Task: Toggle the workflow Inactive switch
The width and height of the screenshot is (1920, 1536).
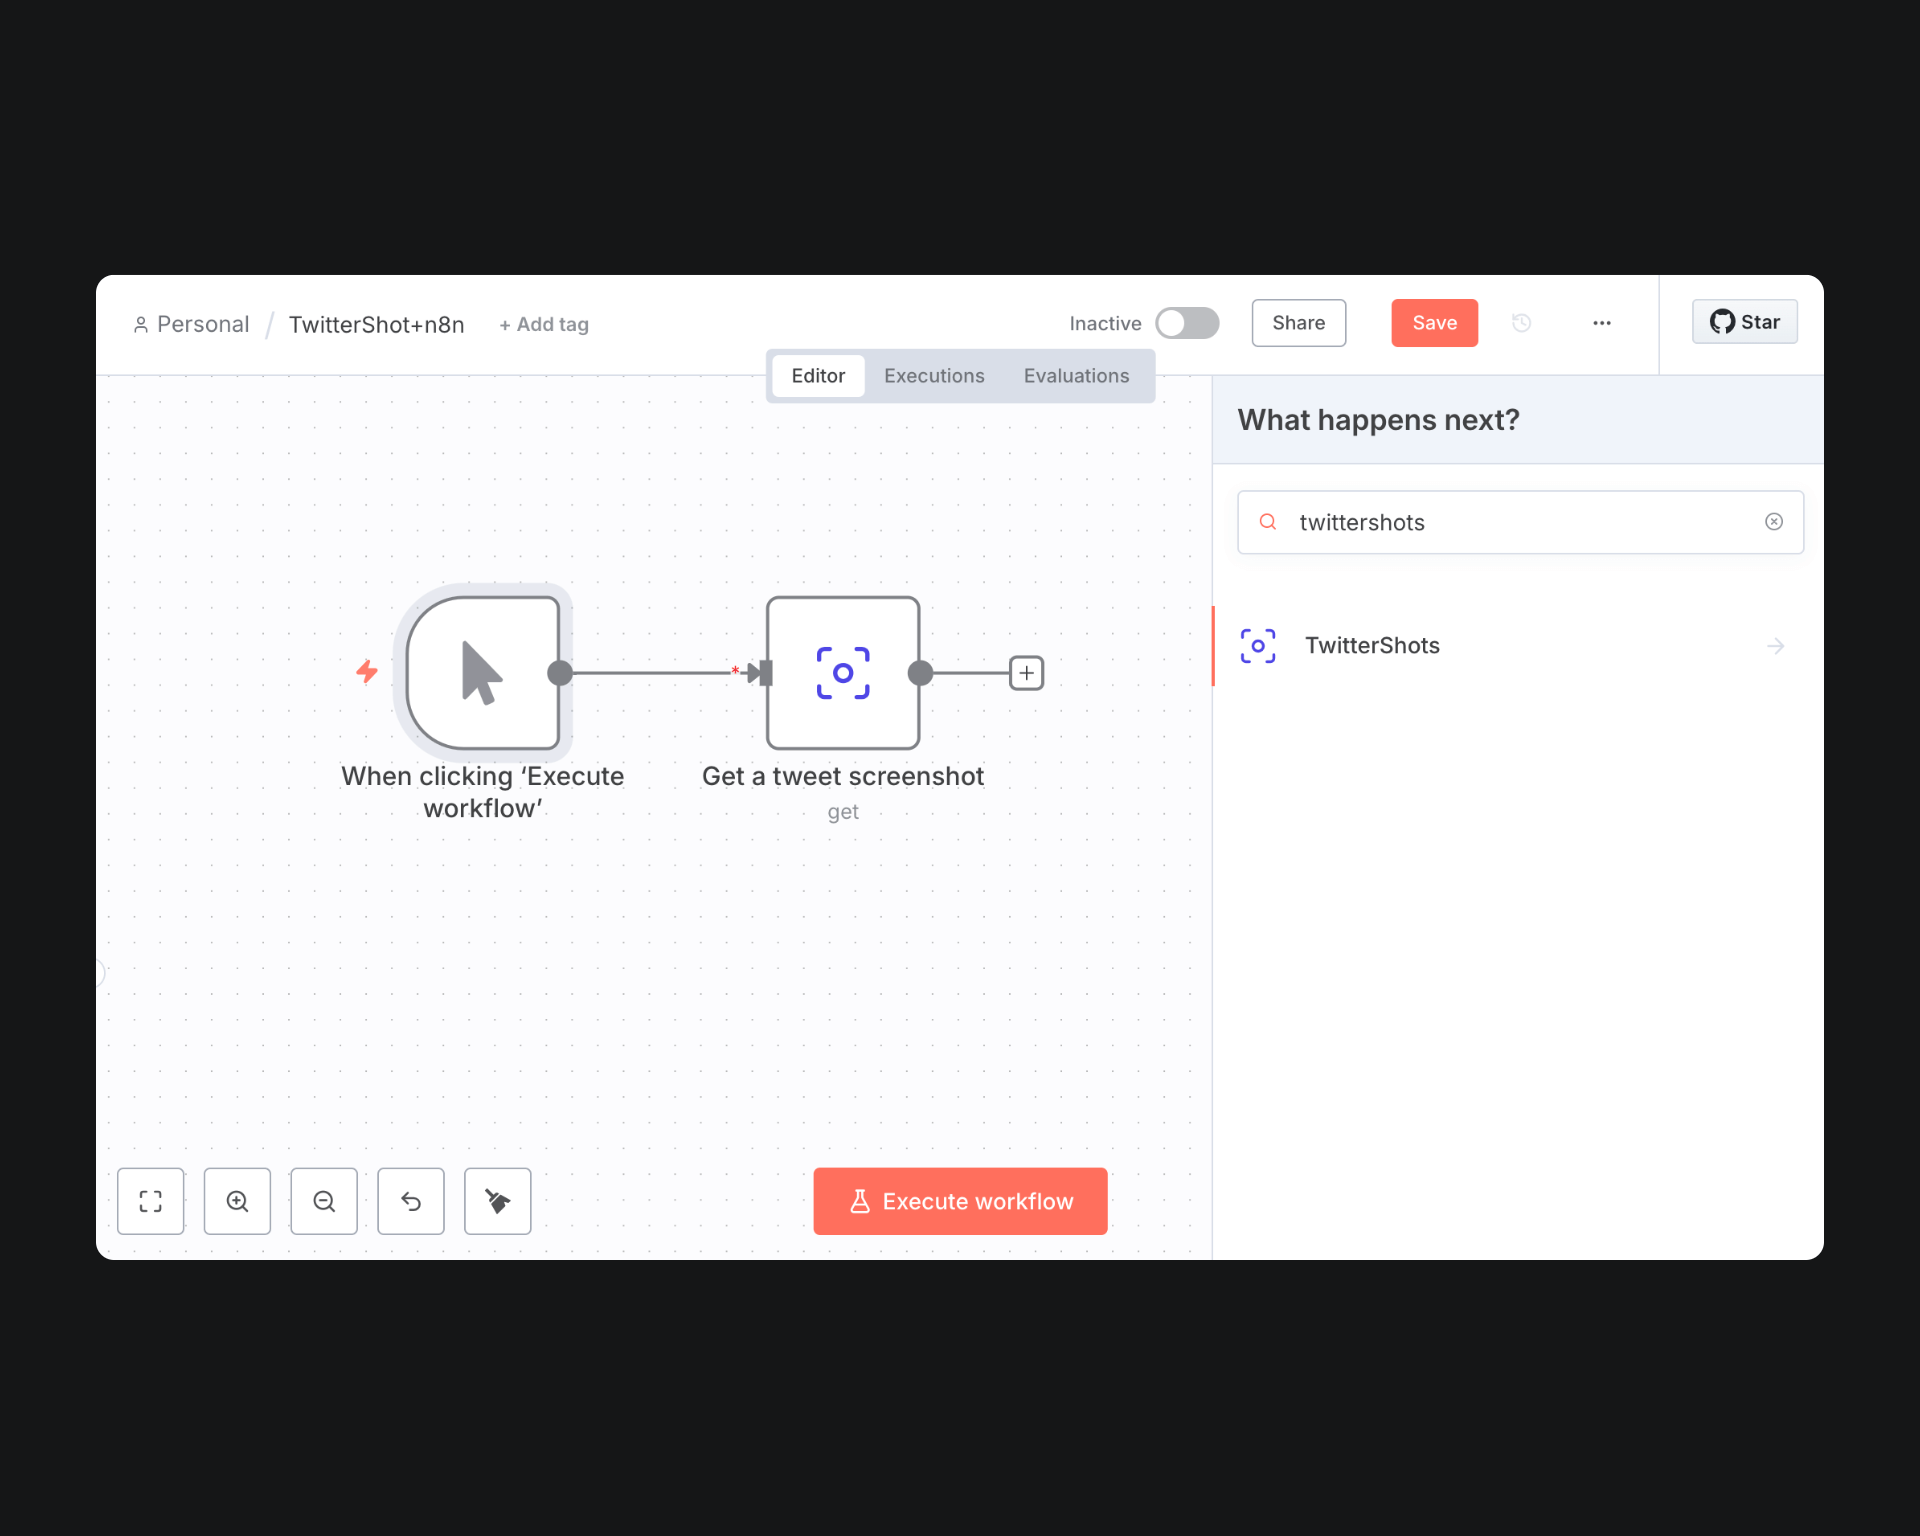Action: 1187,323
